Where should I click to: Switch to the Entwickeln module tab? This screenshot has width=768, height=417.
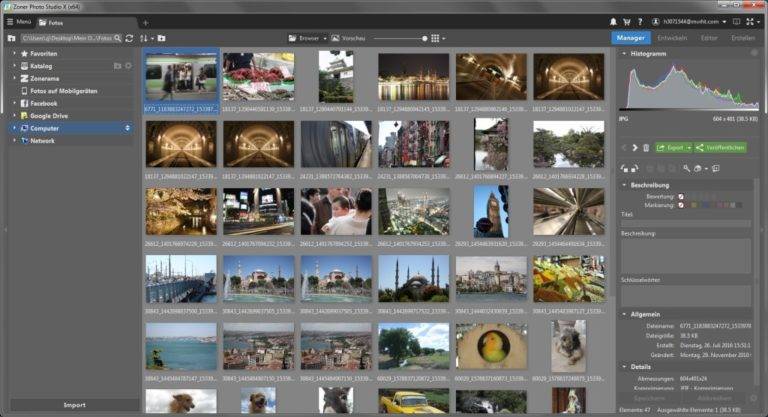(x=672, y=38)
